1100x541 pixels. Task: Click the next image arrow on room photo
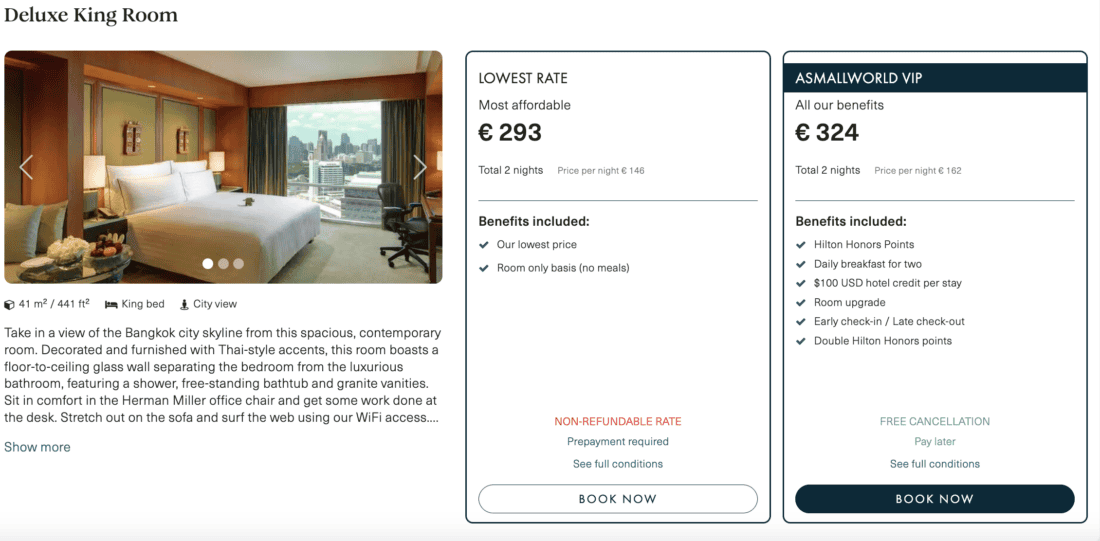tap(420, 167)
